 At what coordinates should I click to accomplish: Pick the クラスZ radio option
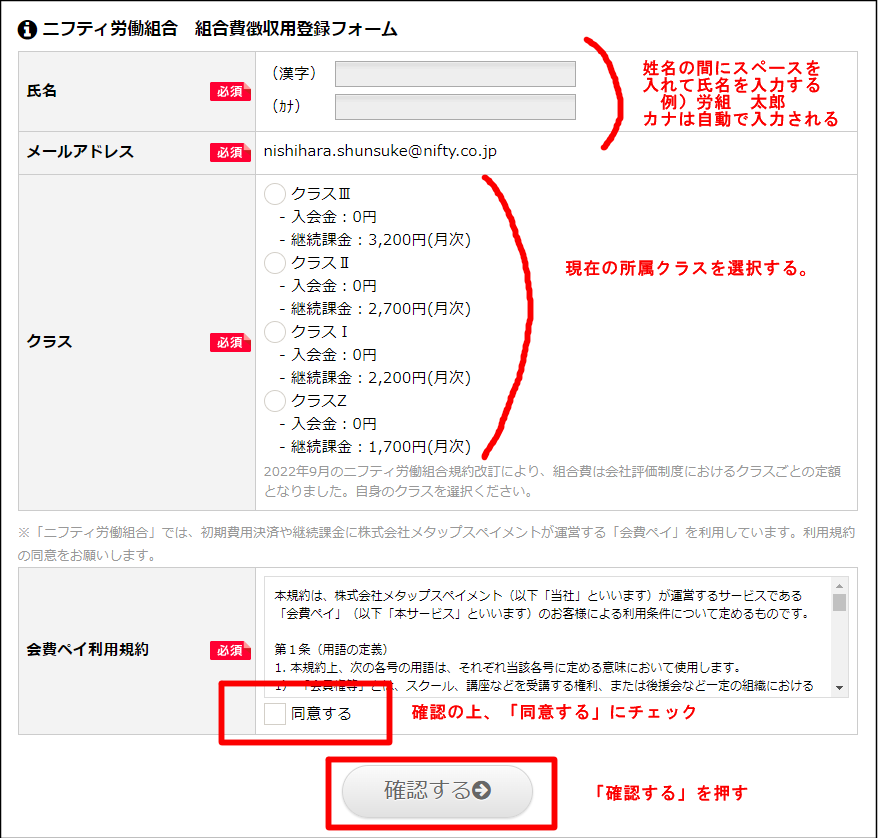pyautogui.click(x=275, y=401)
